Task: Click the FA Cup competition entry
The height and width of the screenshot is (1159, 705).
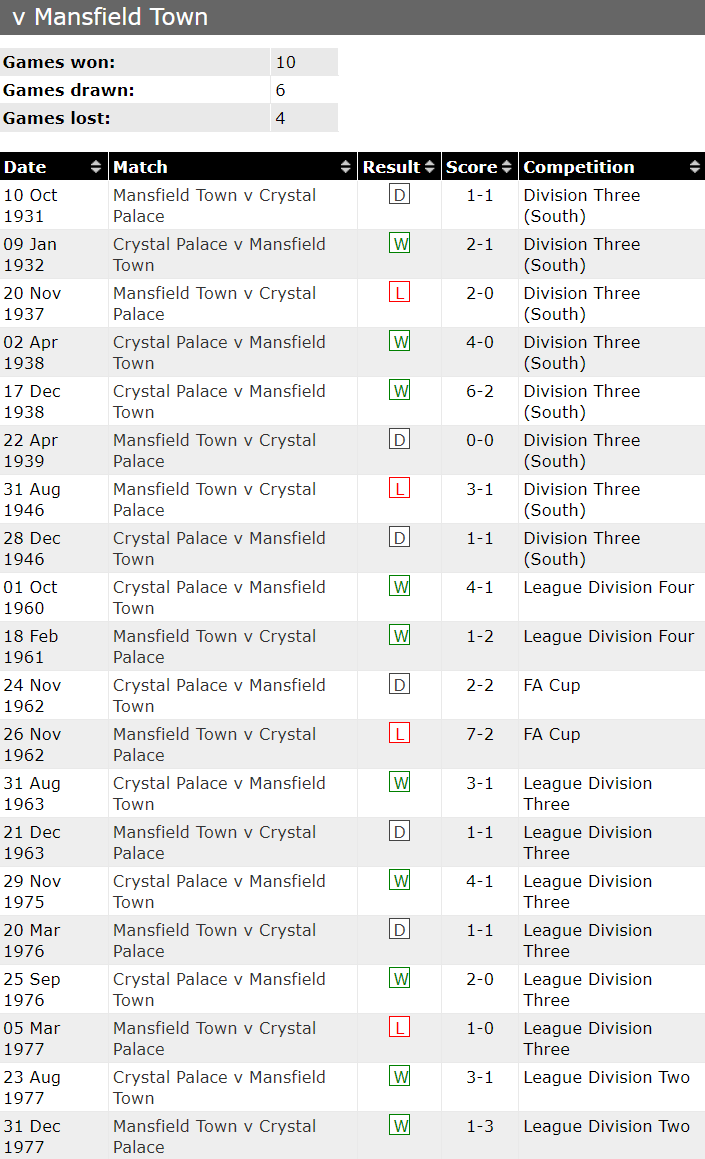Action: tap(551, 685)
